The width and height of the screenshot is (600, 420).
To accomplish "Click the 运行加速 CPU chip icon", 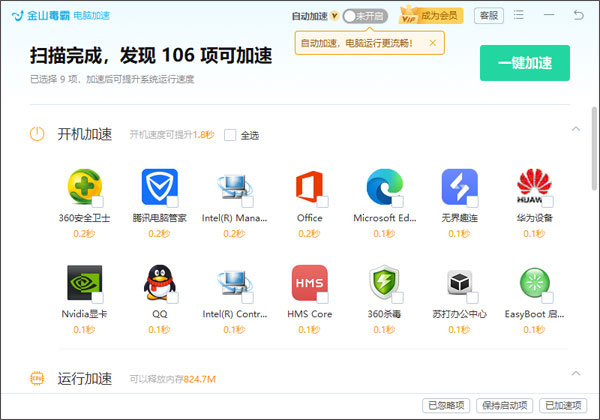I will click(x=37, y=378).
